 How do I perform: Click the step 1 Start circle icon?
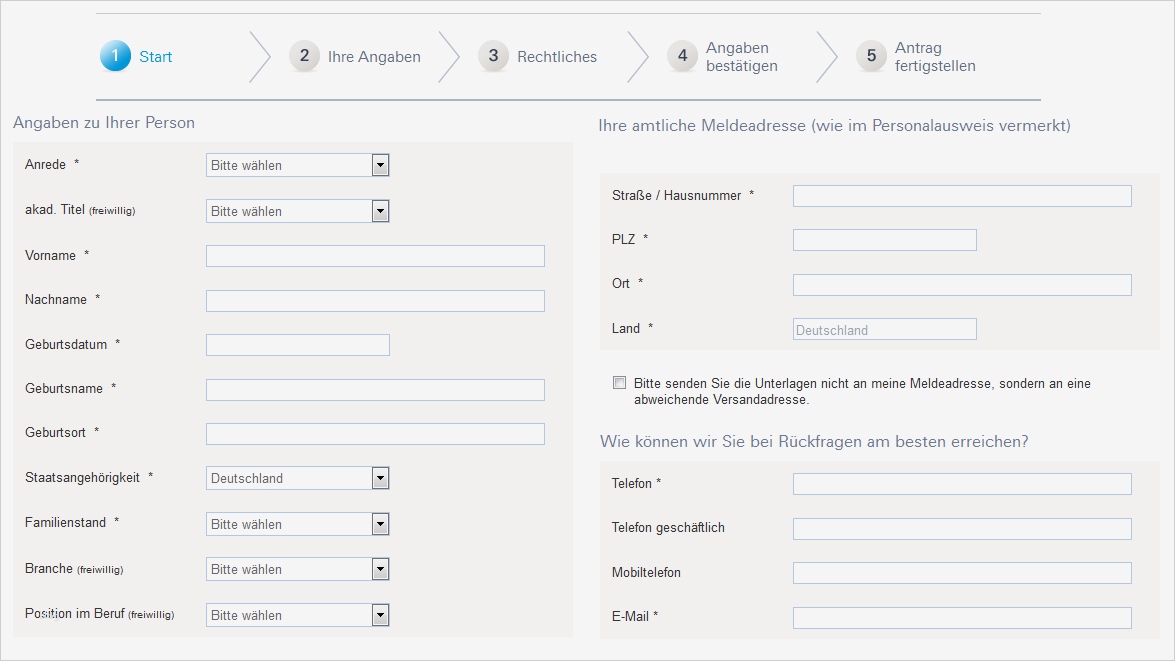pyautogui.click(x=116, y=56)
